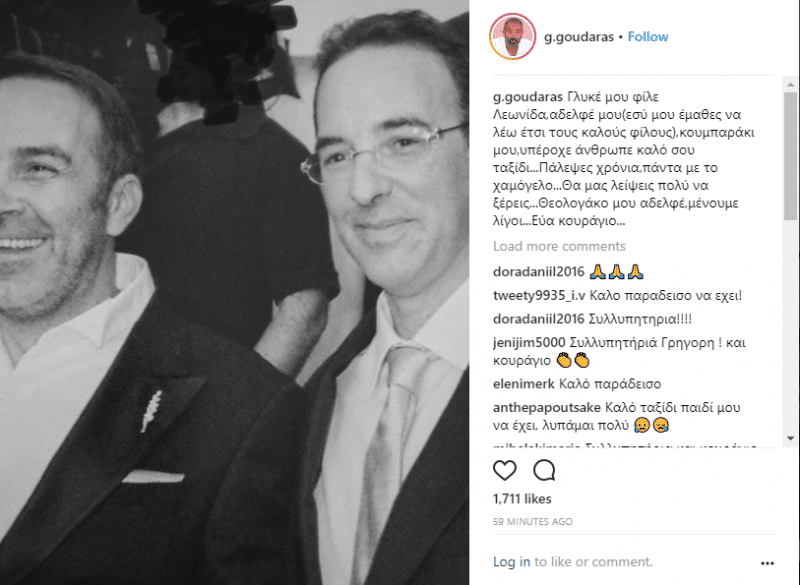
Task: Open the 59 minutes ago timestamp
Action: click(533, 522)
